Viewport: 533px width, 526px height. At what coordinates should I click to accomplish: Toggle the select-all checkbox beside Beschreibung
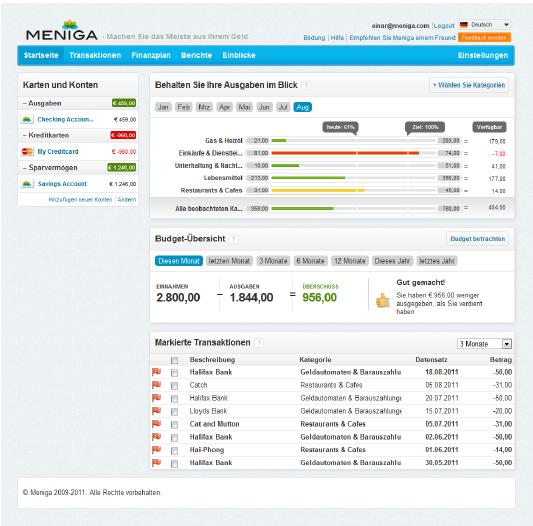174,360
